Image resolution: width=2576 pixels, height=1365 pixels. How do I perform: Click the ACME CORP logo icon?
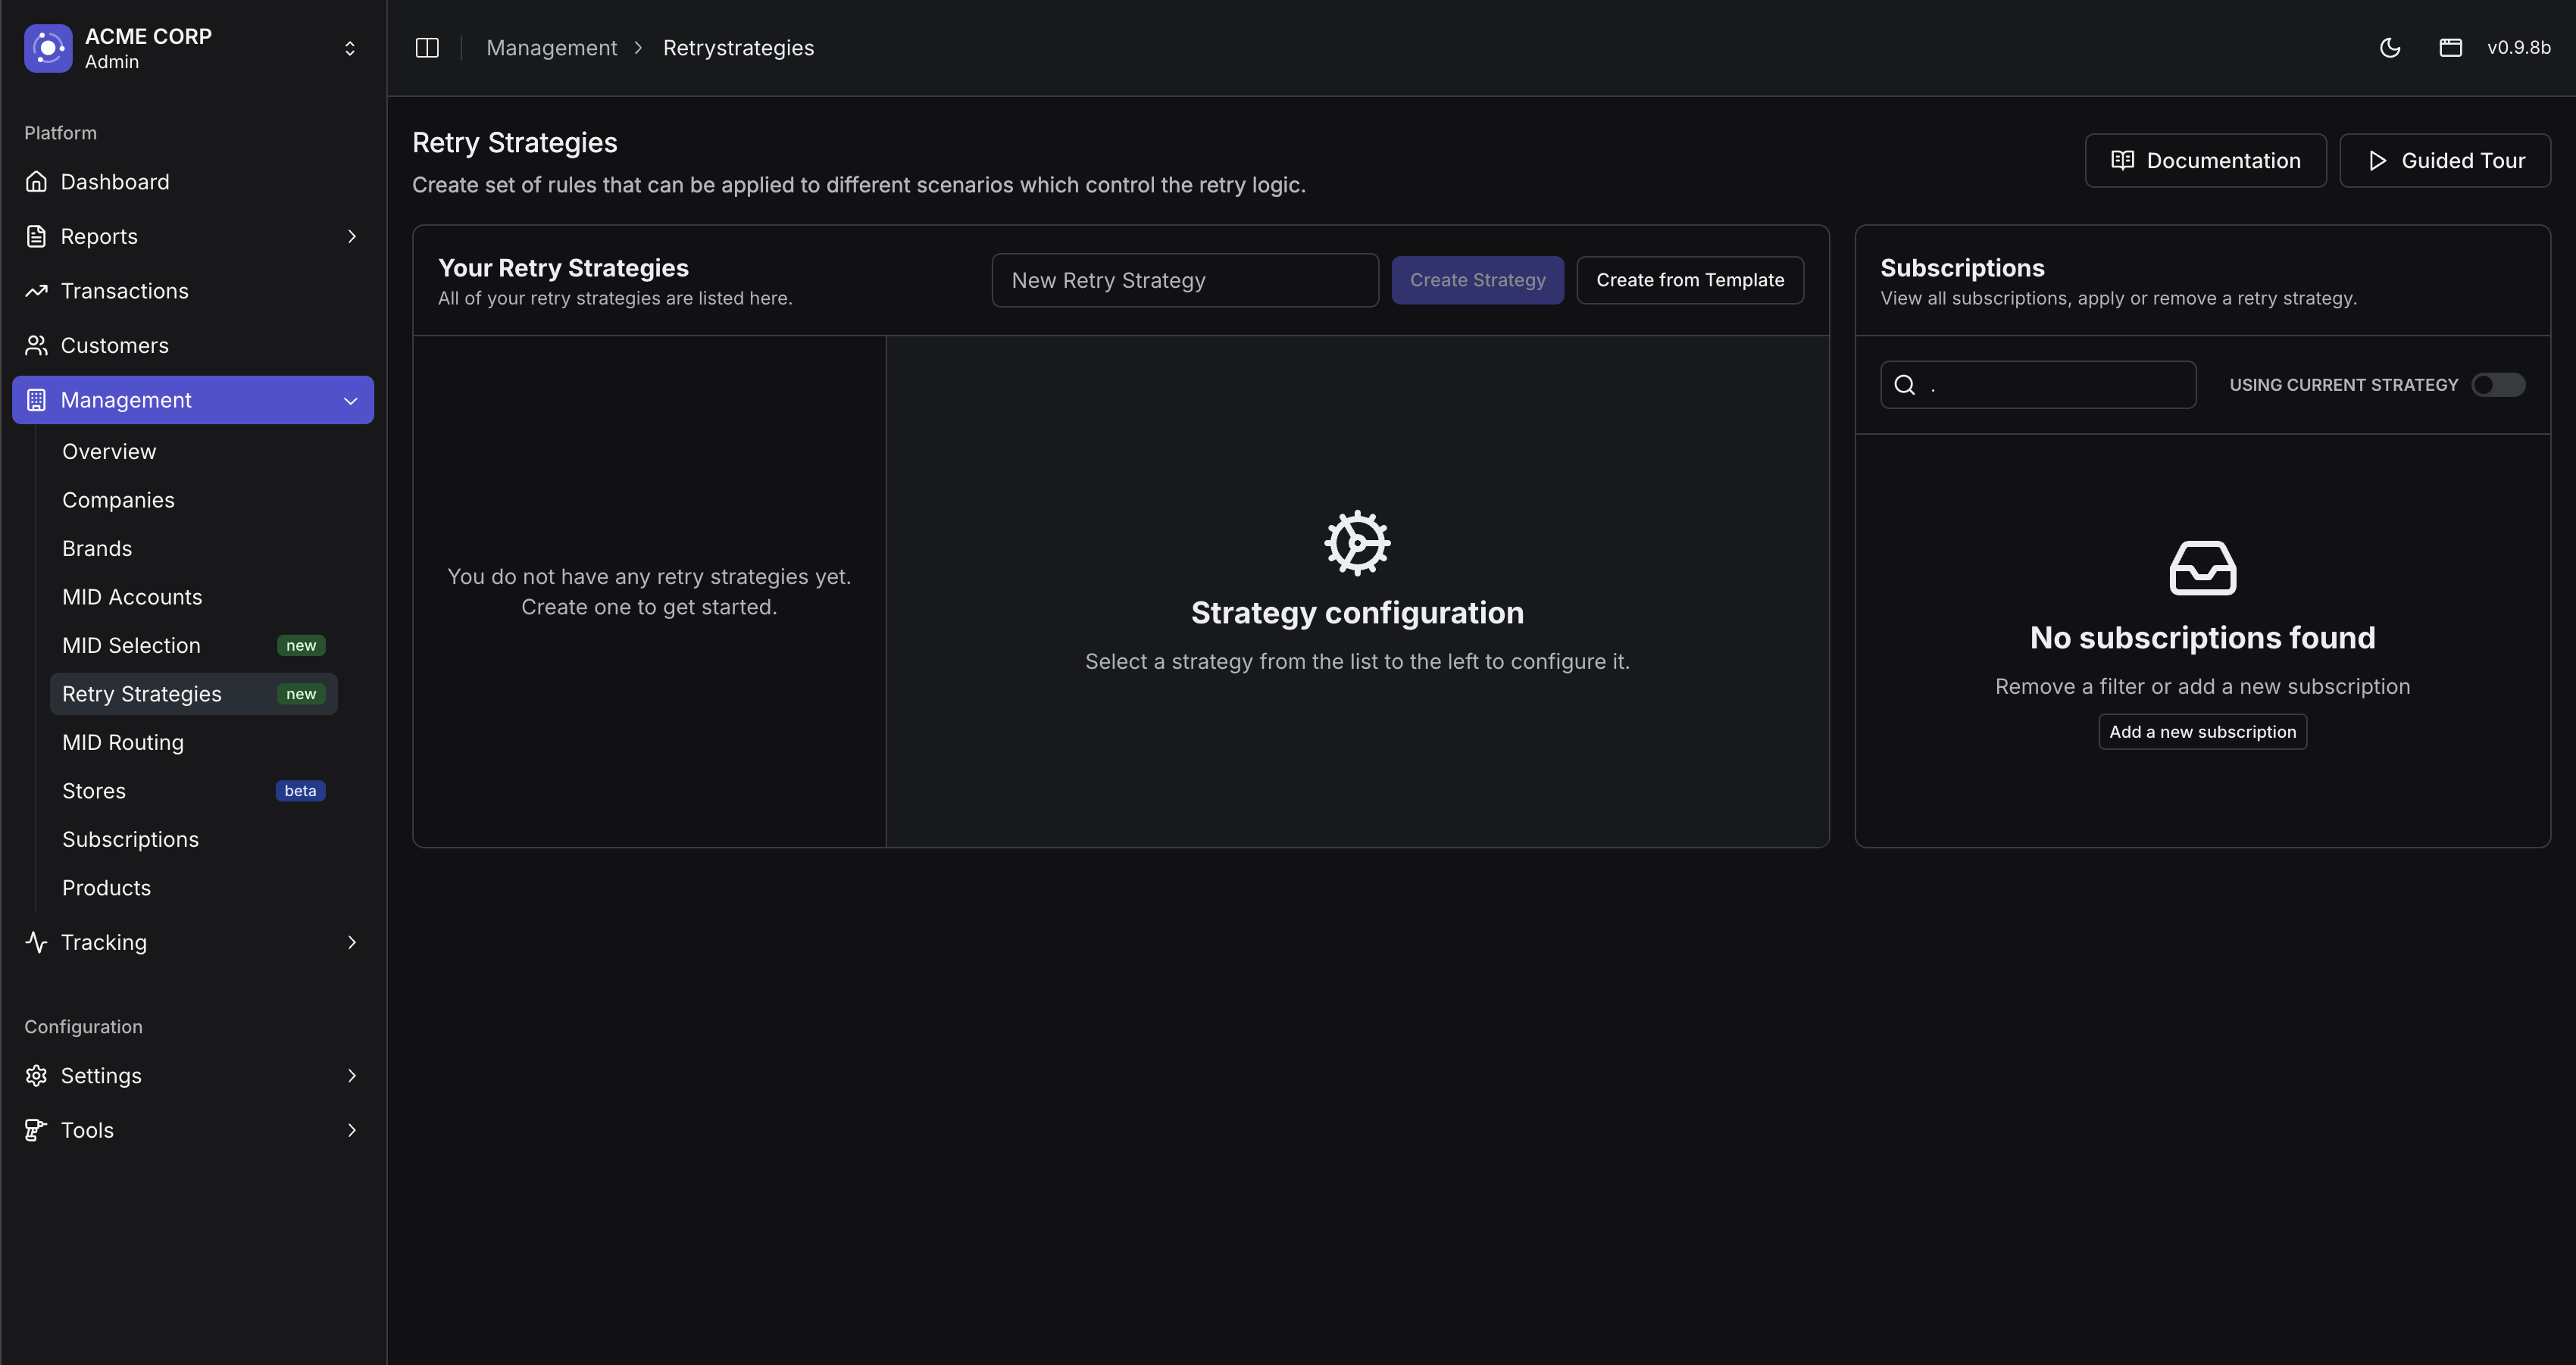[48, 48]
